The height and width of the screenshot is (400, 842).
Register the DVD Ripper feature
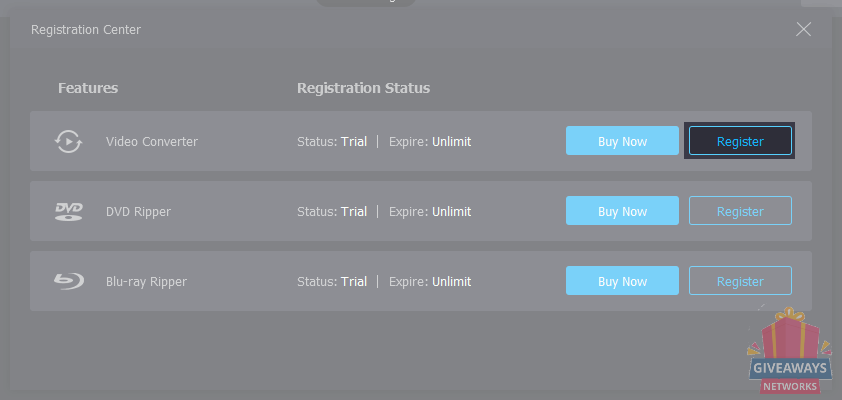click(x=740, y=211)
